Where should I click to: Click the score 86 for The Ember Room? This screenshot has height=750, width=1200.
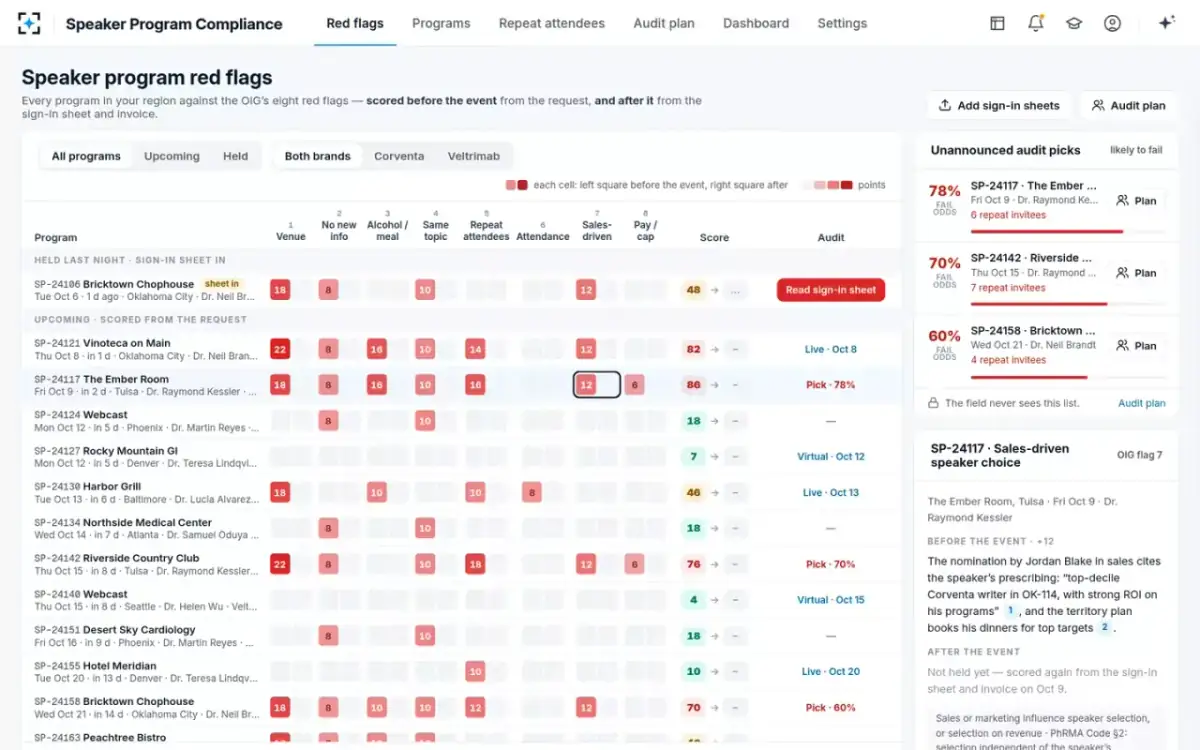coord(693,385)
